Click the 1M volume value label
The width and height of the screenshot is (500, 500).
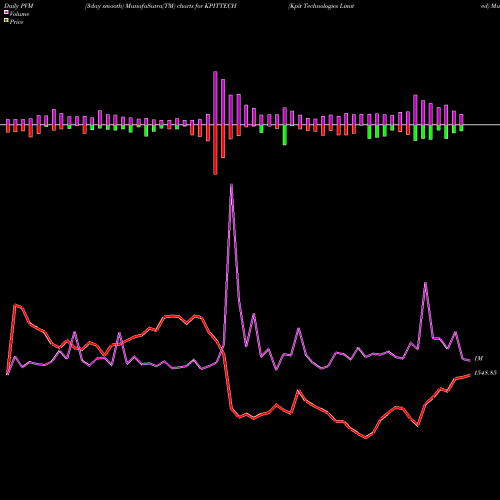[x=478, y=359]
